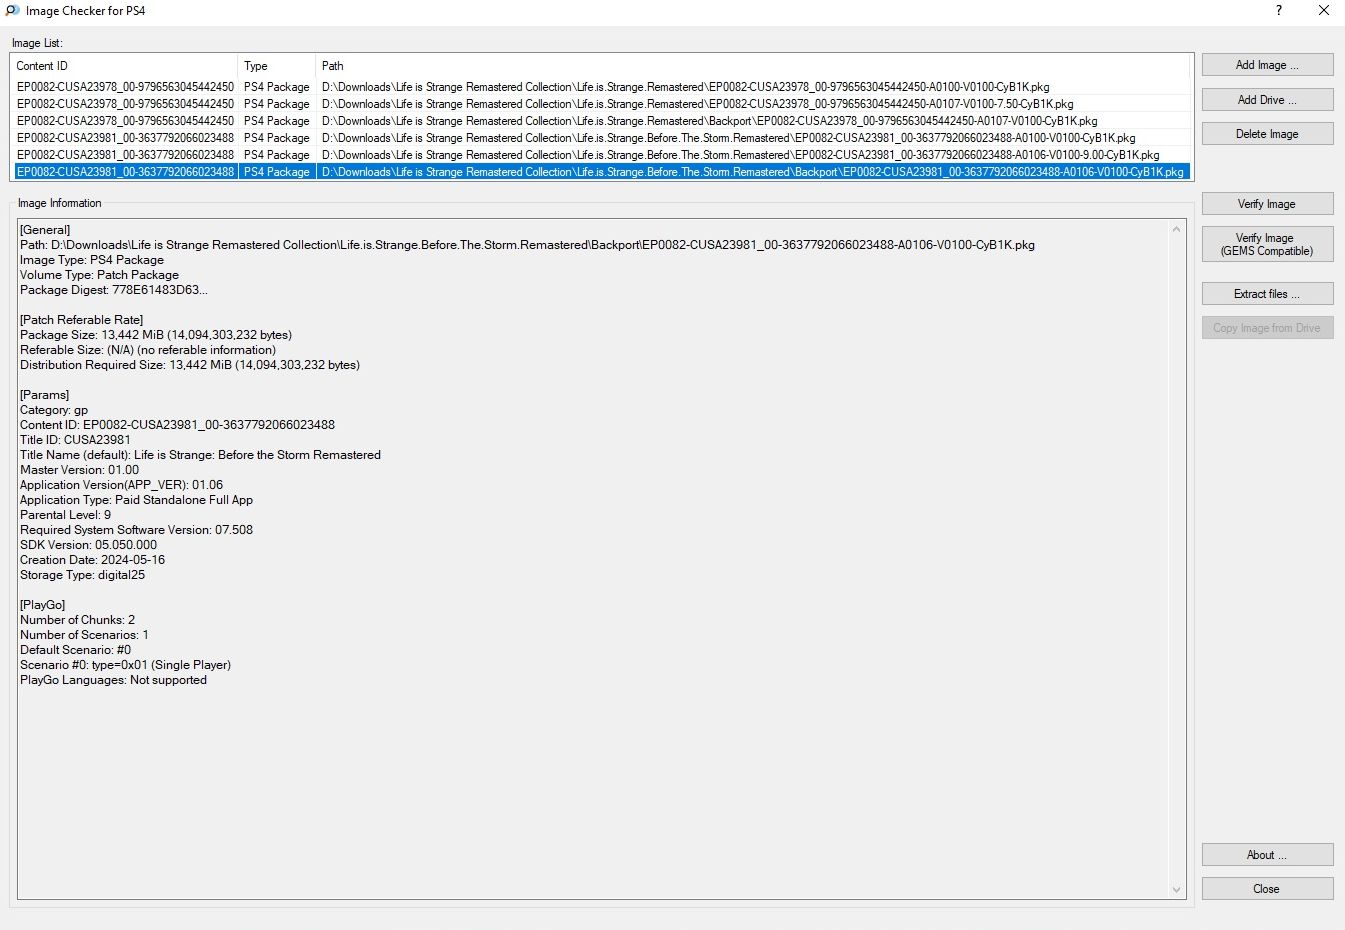
Task: Click the info panel scroll down arrow
Action: pos(1176,889)
